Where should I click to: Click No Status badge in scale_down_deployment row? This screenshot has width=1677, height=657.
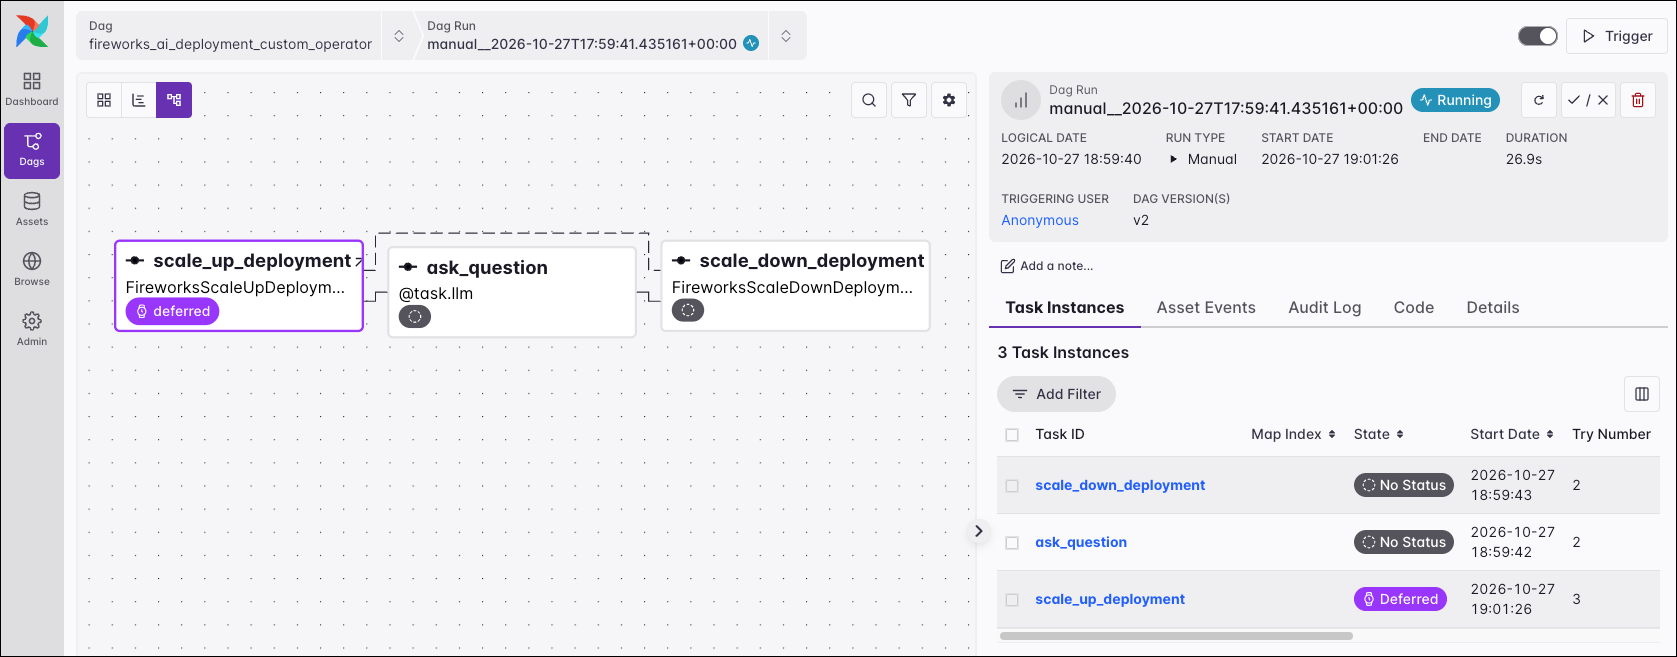1404,485
